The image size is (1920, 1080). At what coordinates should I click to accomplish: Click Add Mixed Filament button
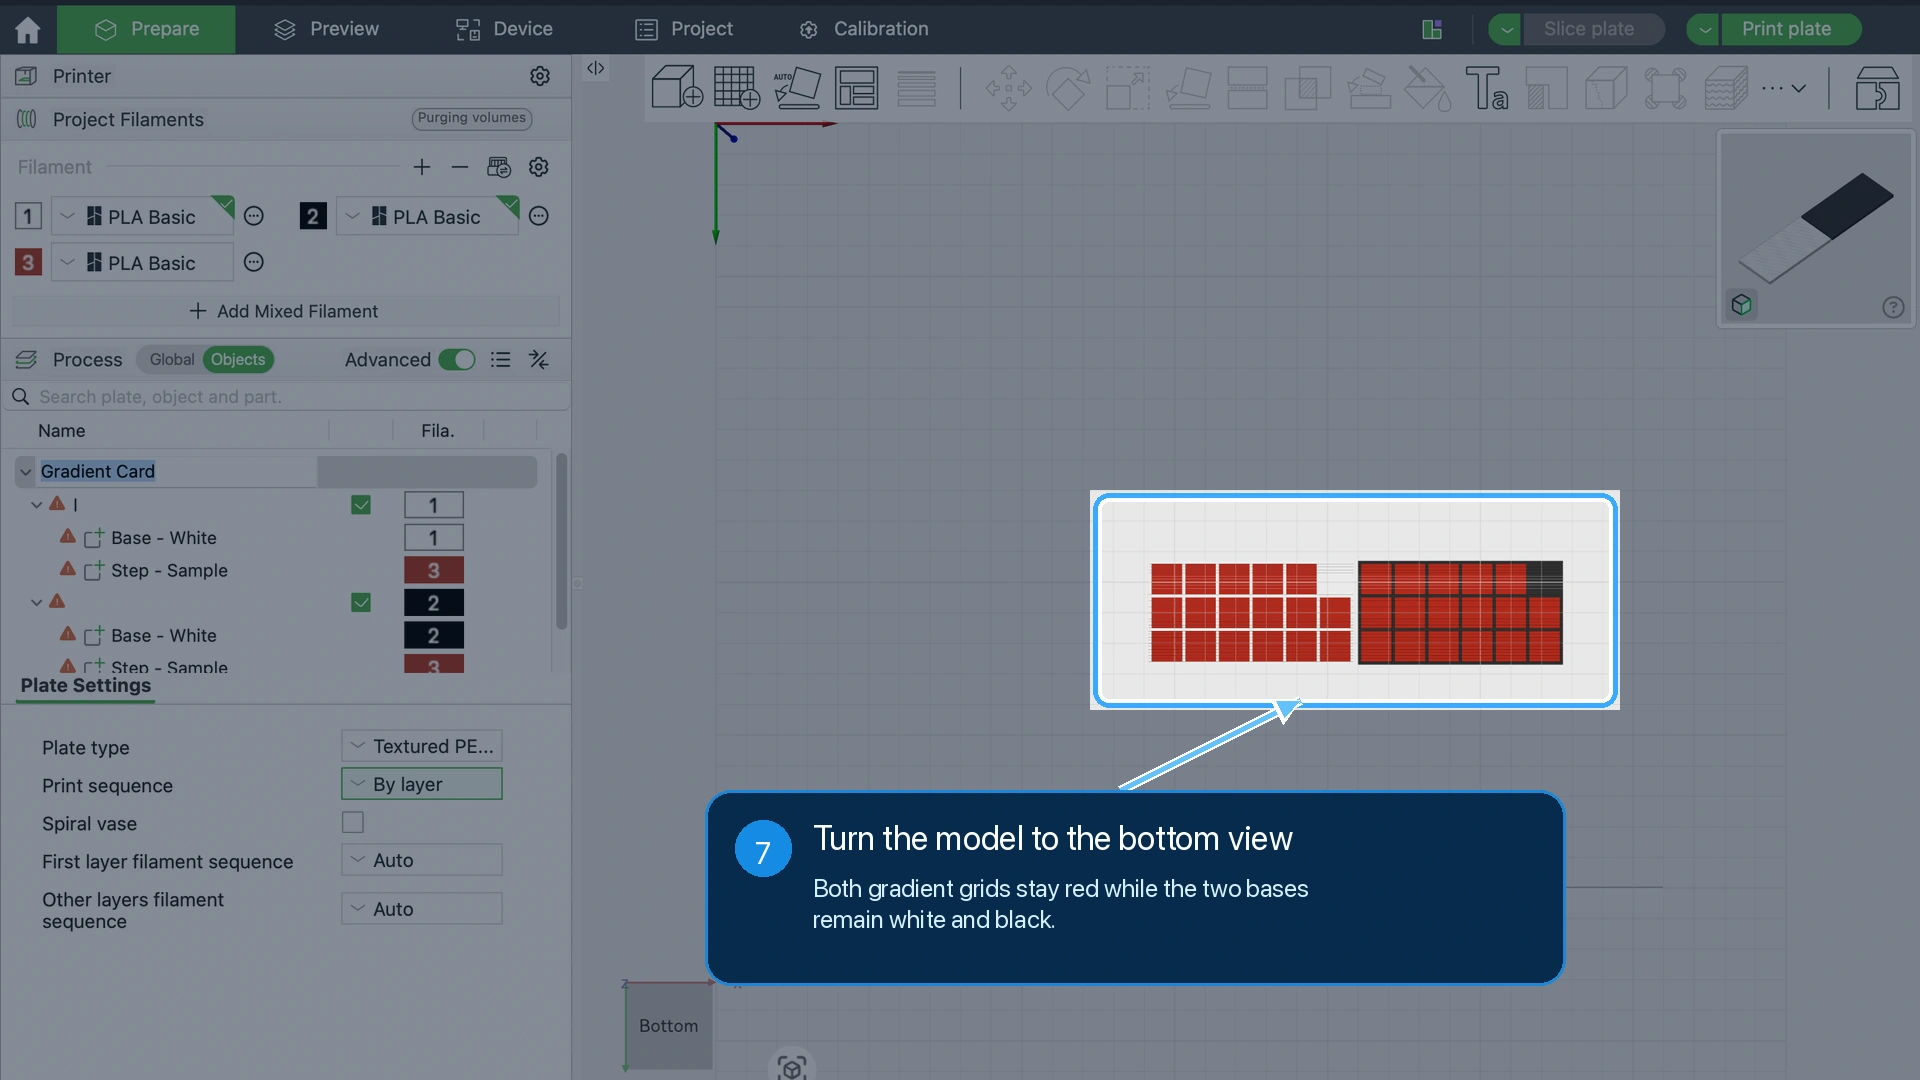(x=285, y=311)
